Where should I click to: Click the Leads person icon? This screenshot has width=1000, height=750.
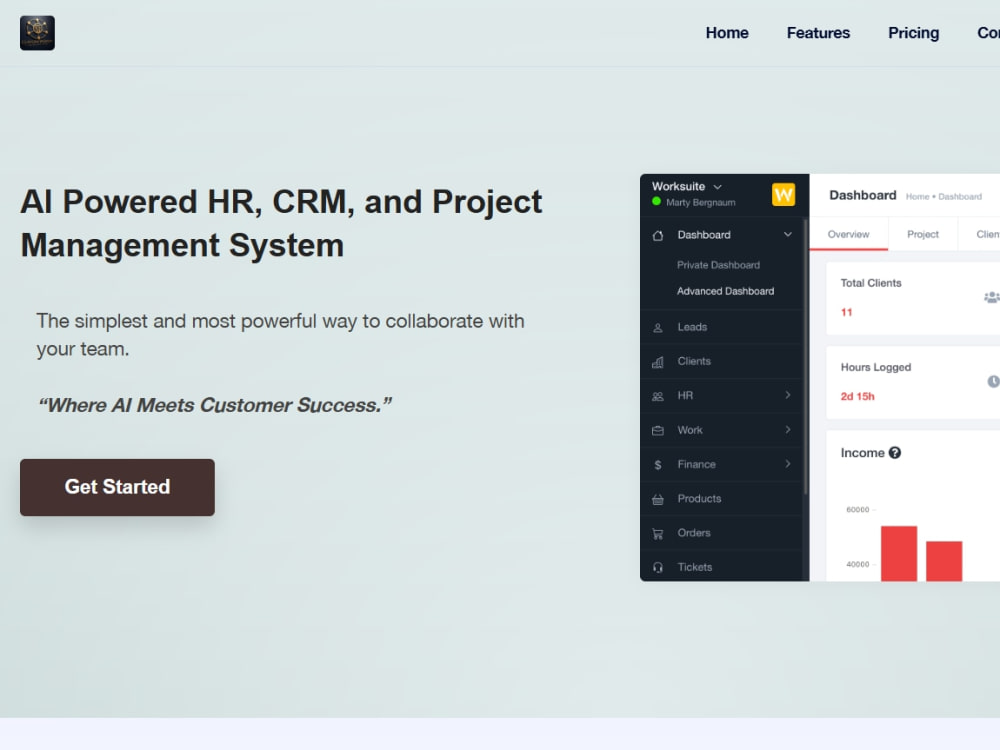658,328
